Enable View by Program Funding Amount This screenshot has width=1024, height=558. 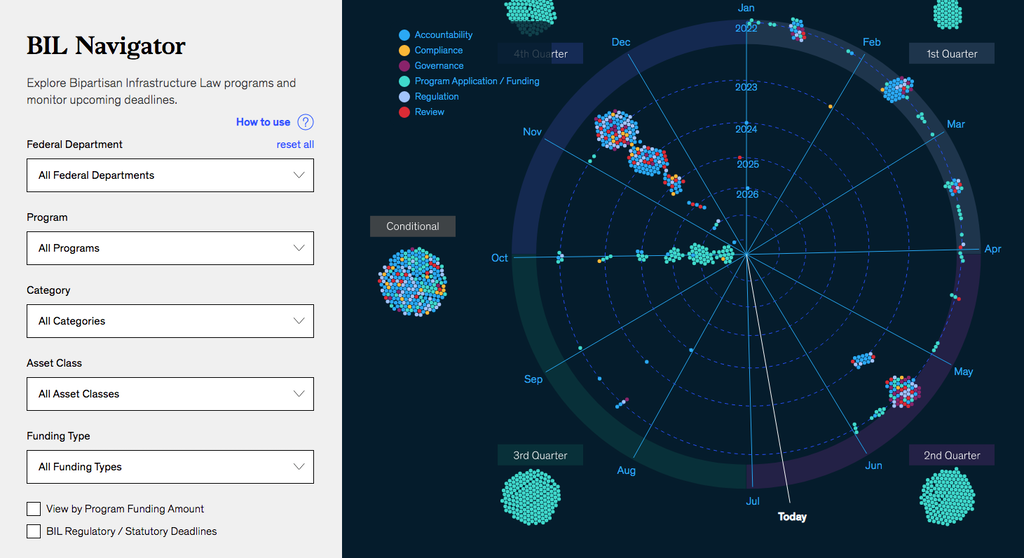tap(34, 509)
